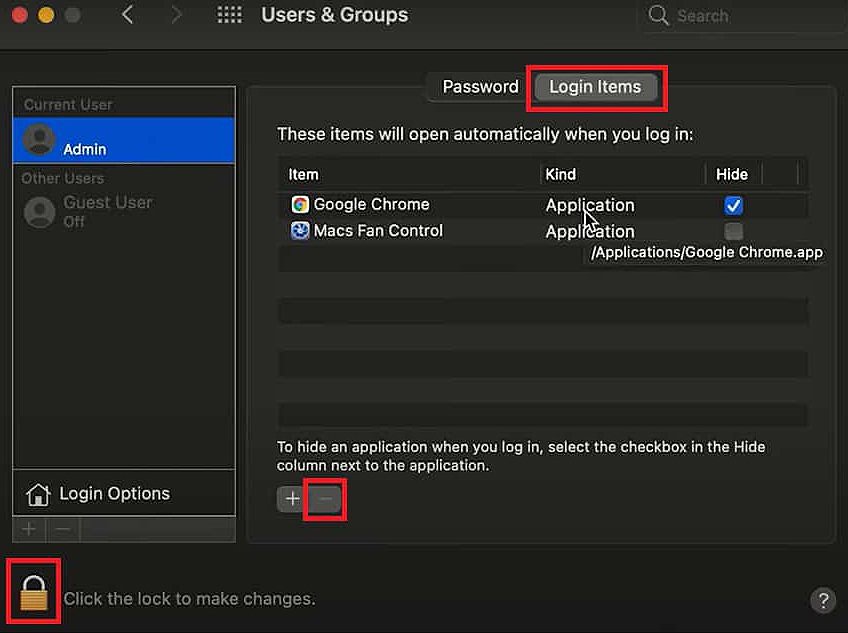Go back with the left chevron

tap(127, 16)
